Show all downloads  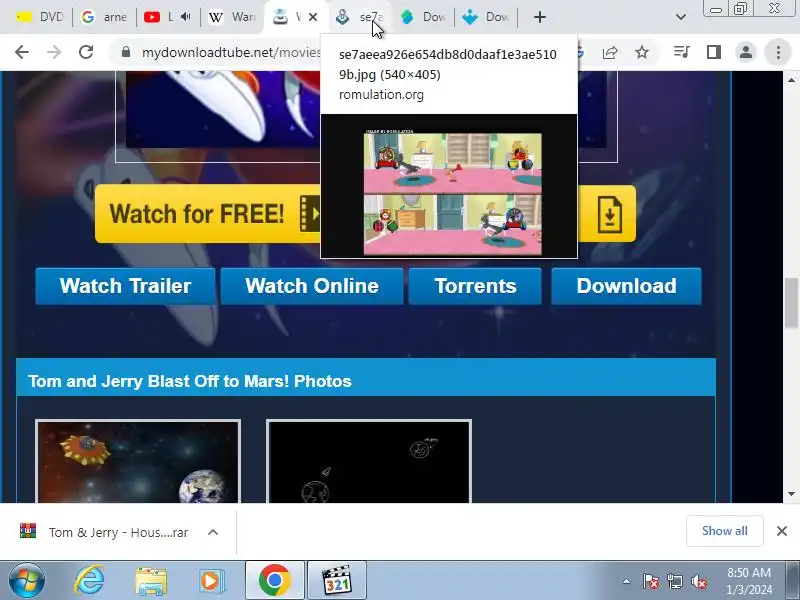pyautogui.click(x=724, y=531)
